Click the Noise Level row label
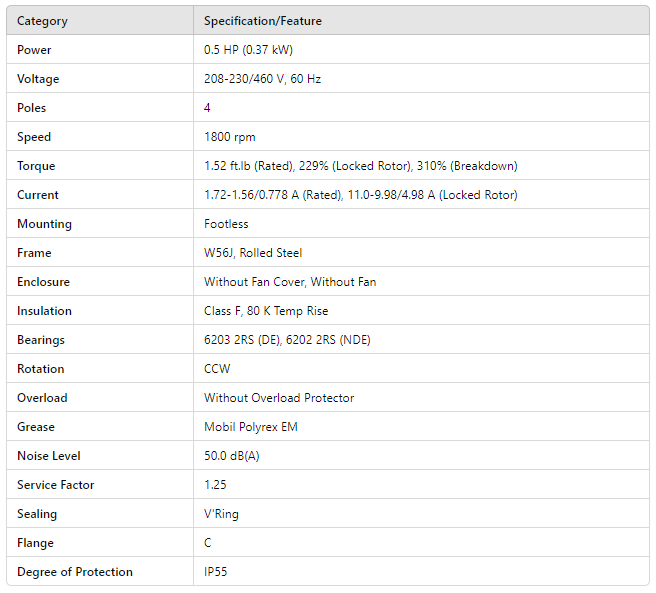This screenshot has width=656, height=593. point(49,456)
